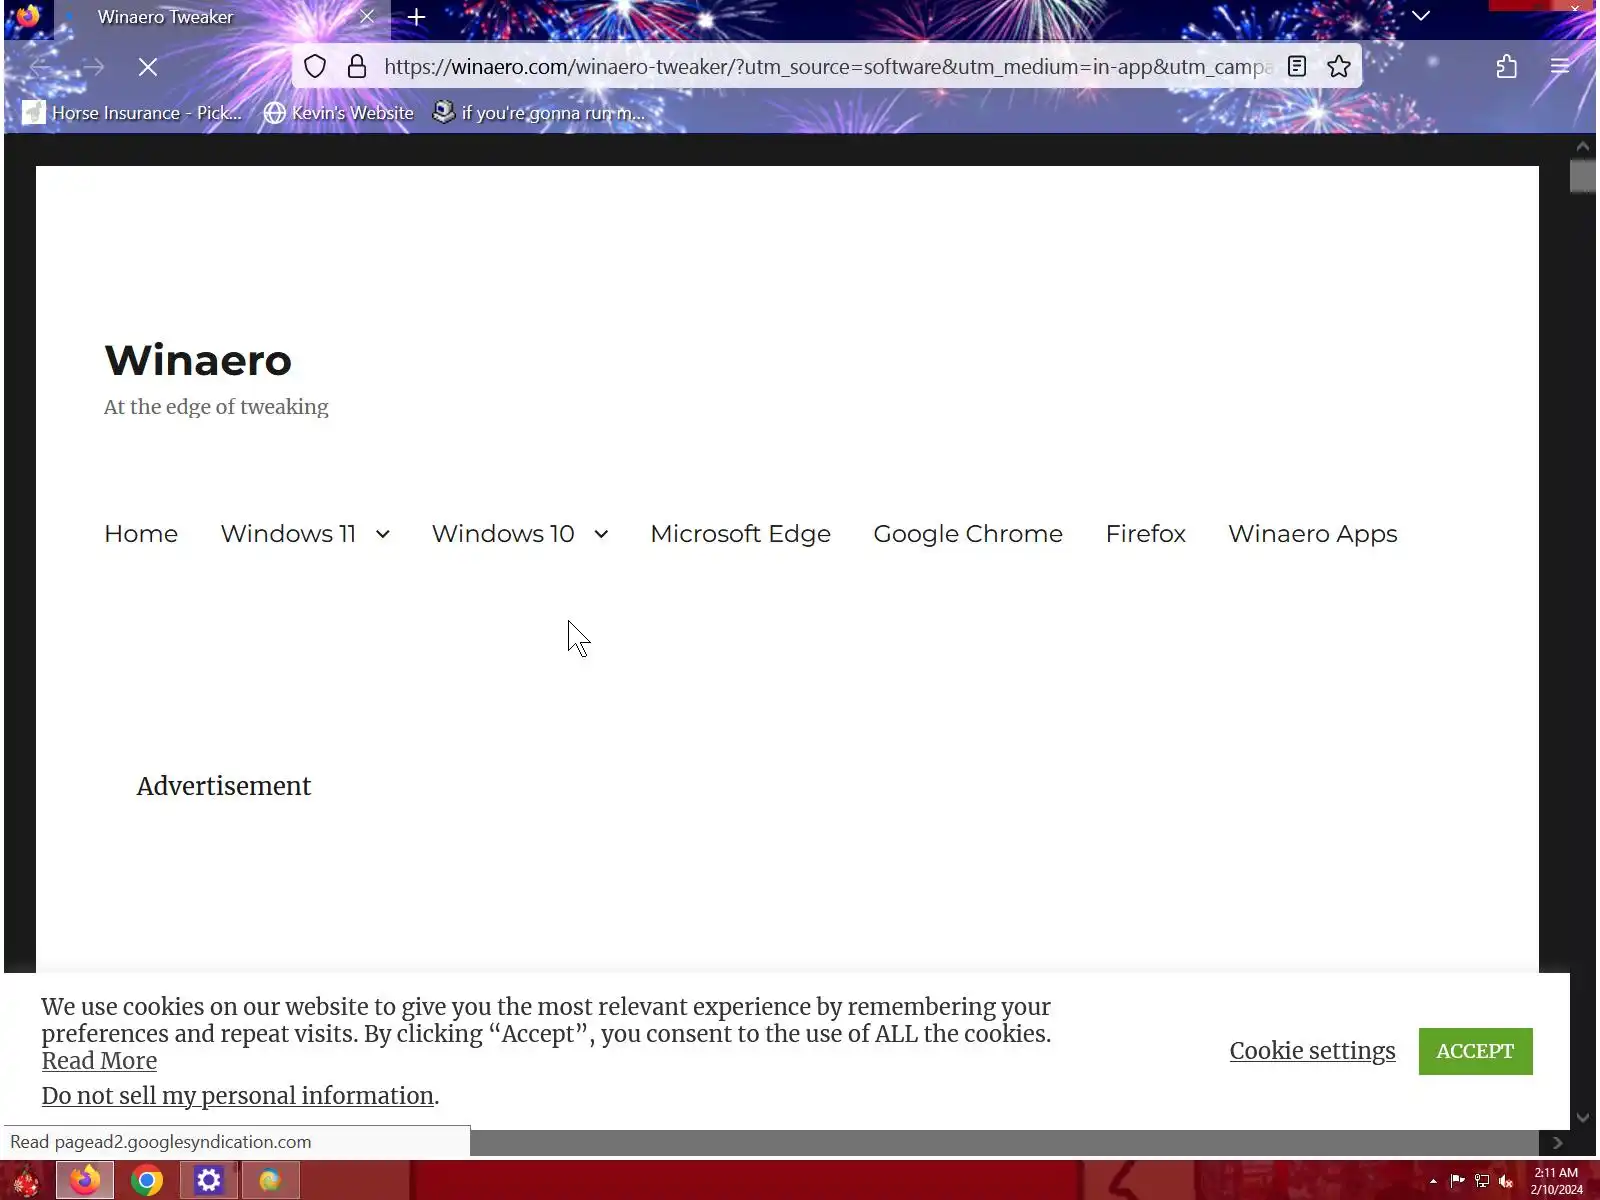Viewport: 1600px width, 1200px height.
Task: Open the clock showing 2:11 AM
Action: click(1556, 1181)
